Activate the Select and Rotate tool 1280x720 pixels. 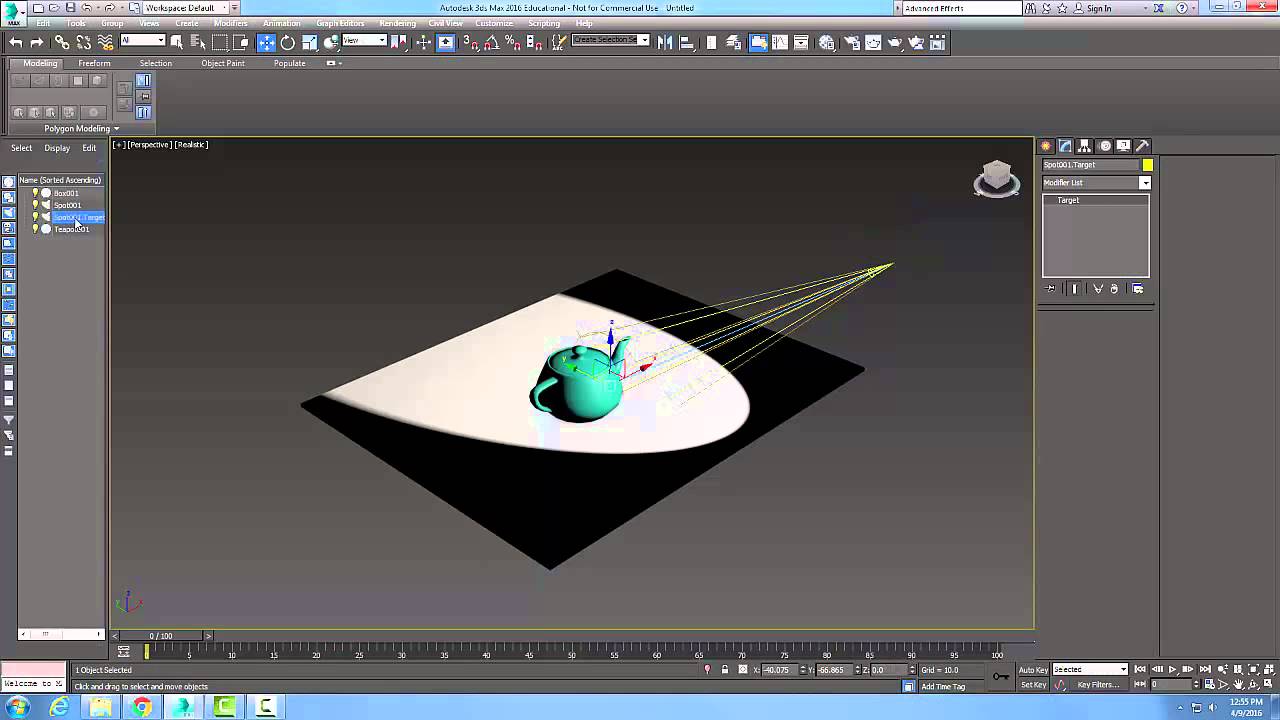tap(287, 42)
